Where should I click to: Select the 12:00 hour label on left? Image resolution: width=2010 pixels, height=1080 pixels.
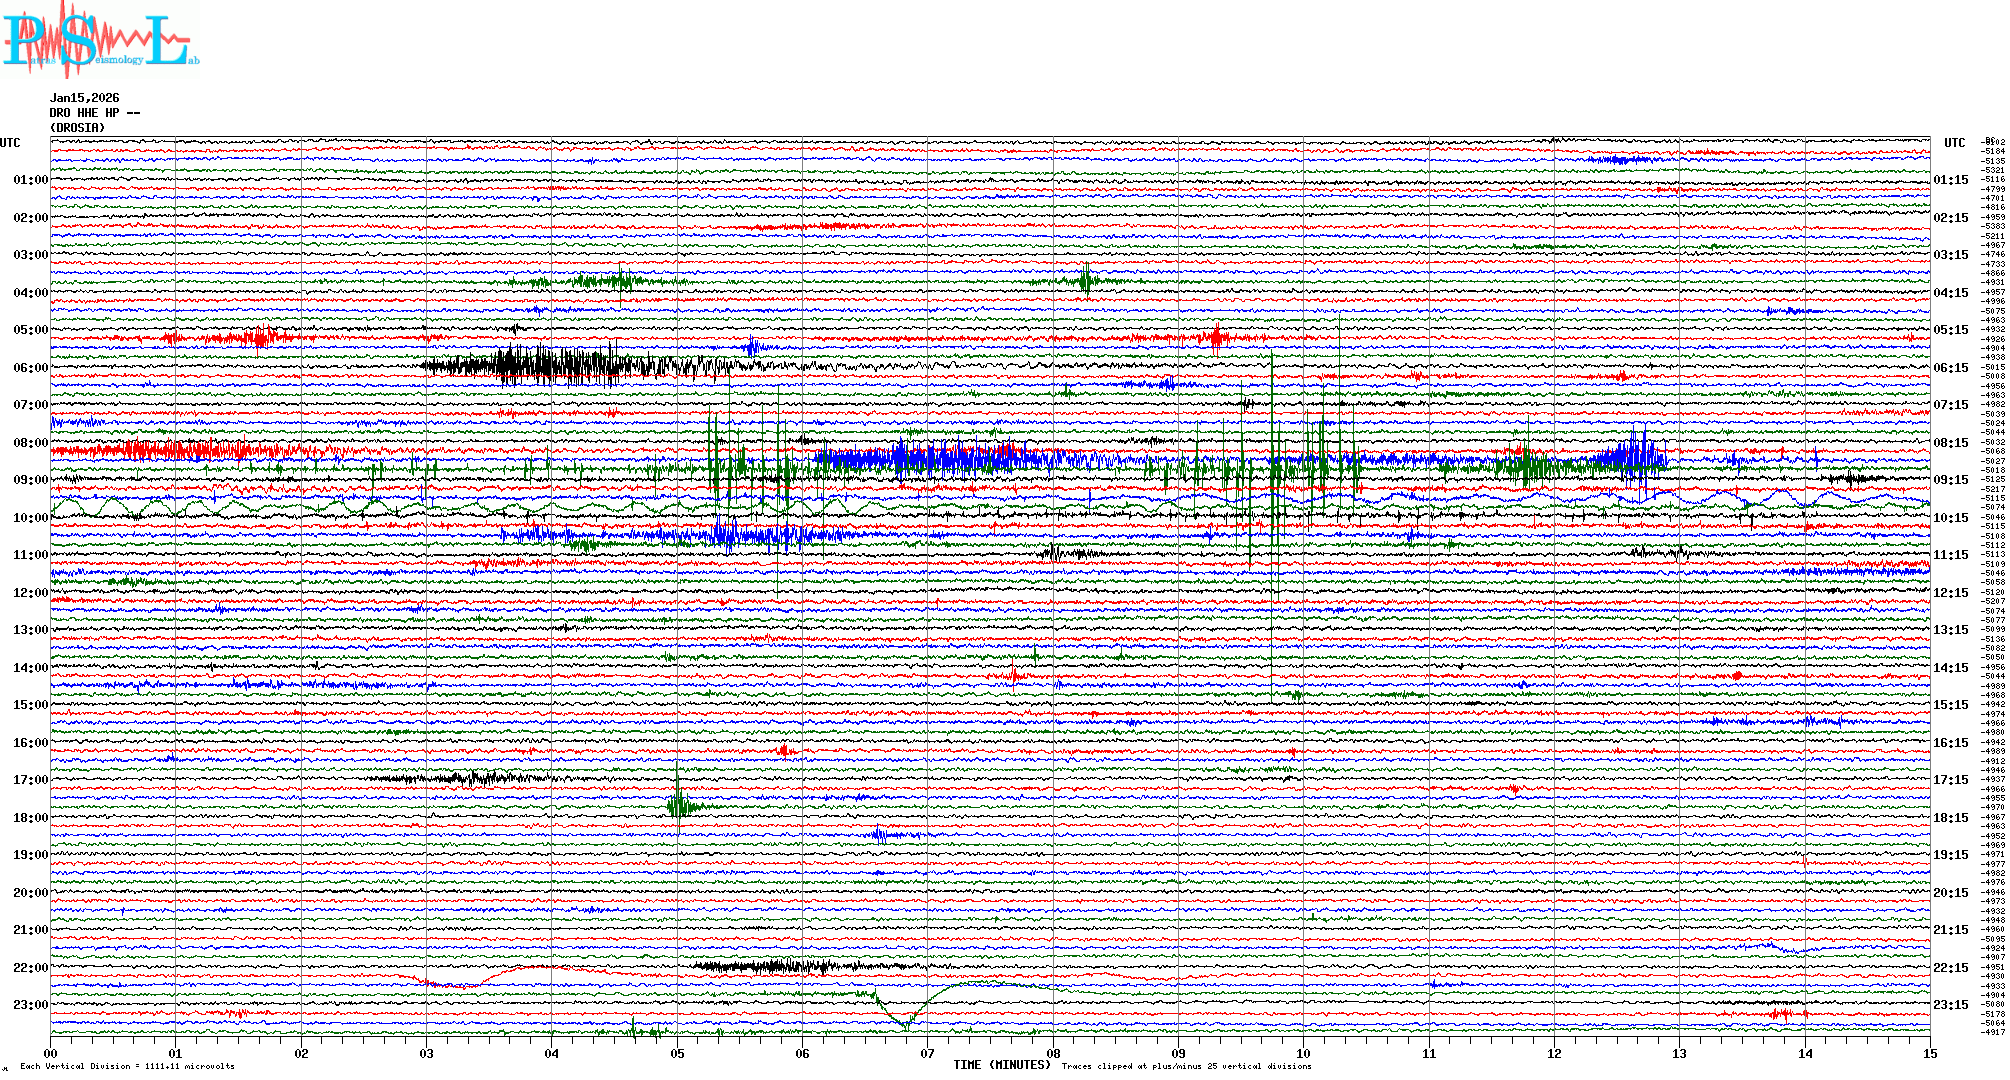point(30,593)
